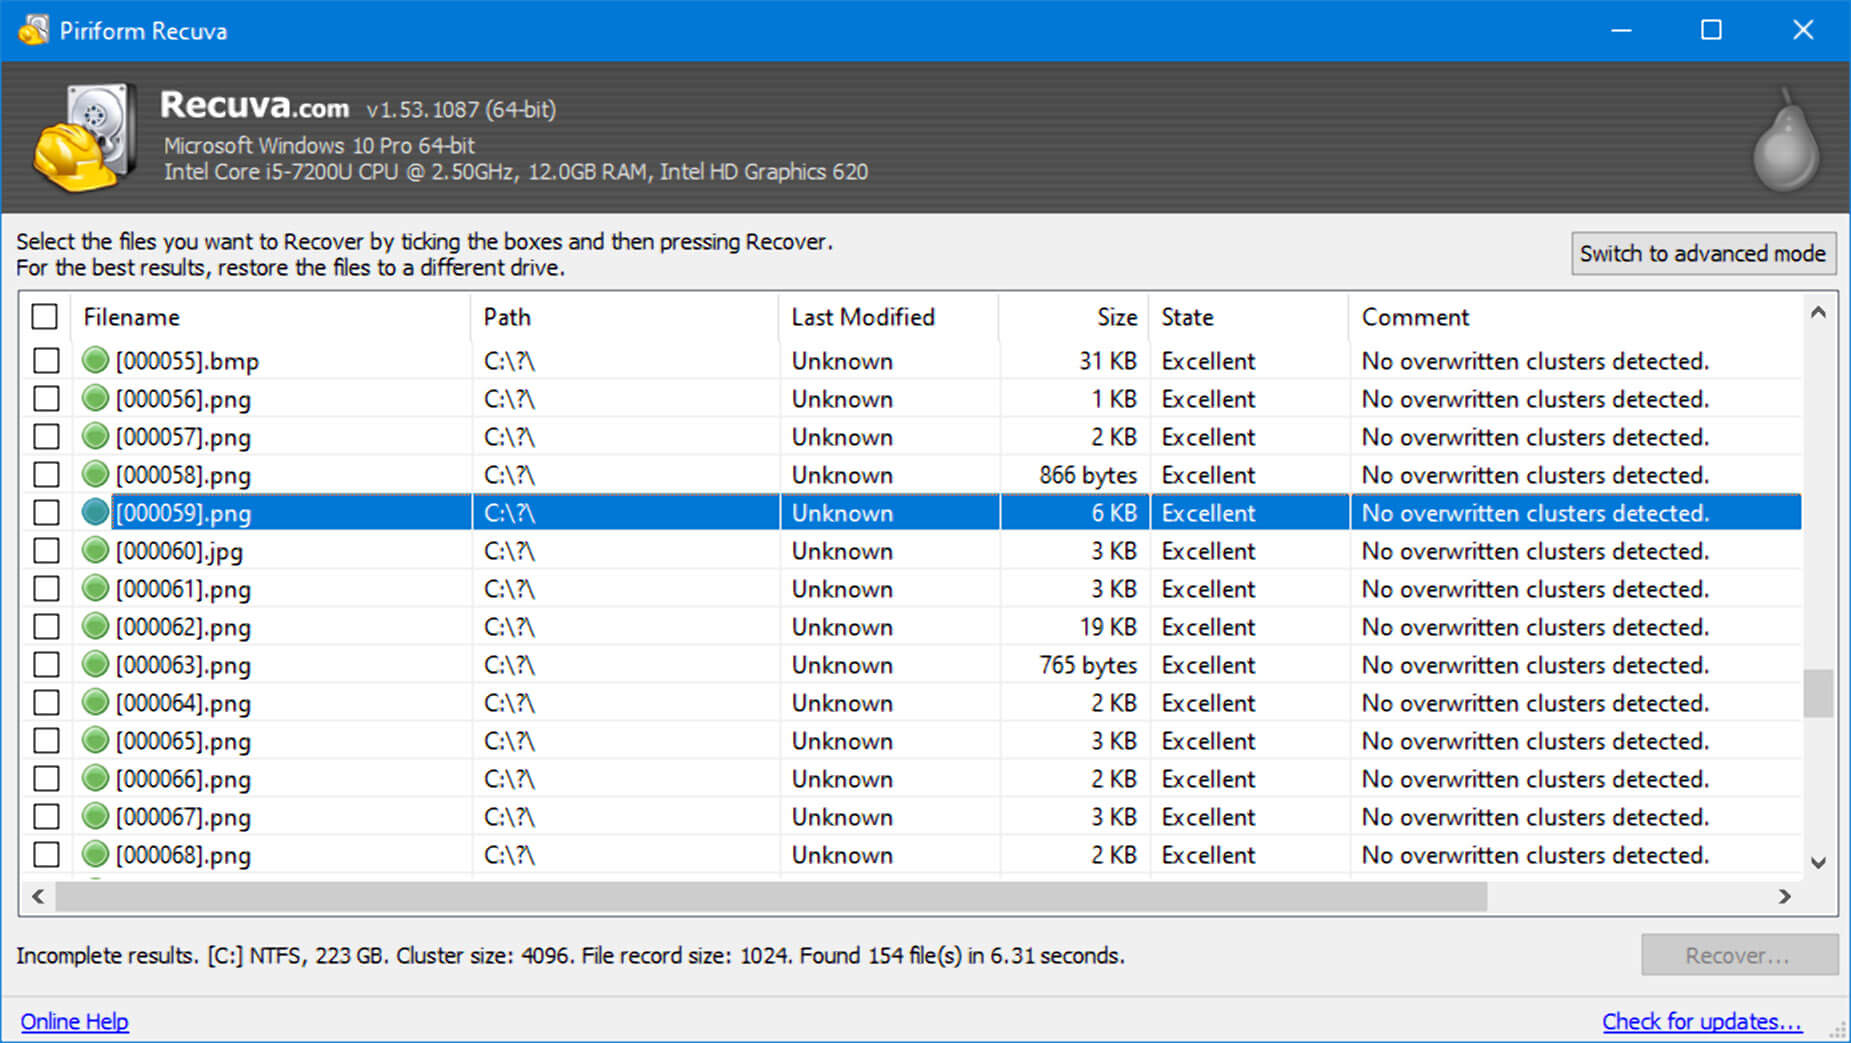Click the 866 bytes size cell

[x=1088, y=475]
